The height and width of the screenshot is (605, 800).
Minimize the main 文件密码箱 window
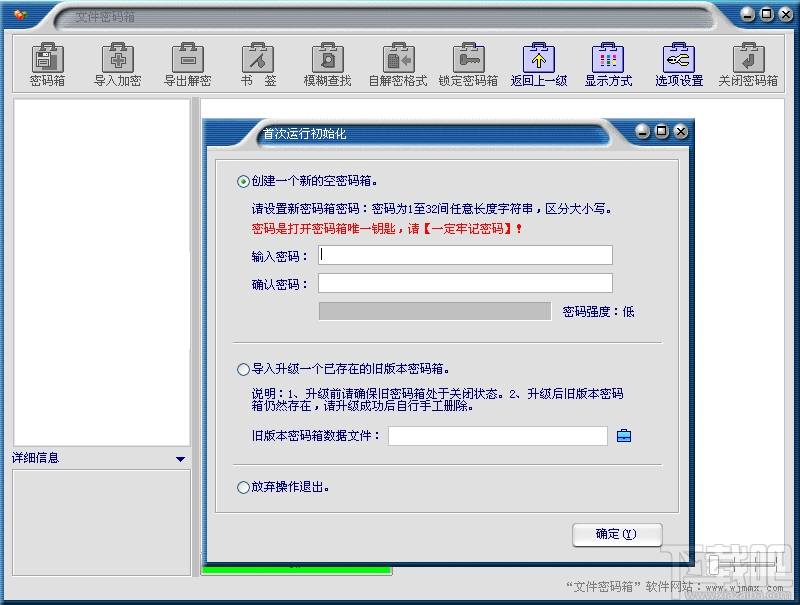click(x=747, y=14)
